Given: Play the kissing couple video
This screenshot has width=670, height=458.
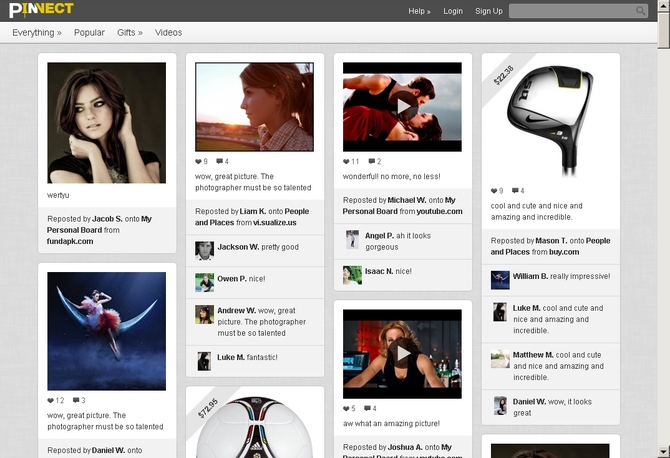Looking at the screenshot, I should point(403,106).
